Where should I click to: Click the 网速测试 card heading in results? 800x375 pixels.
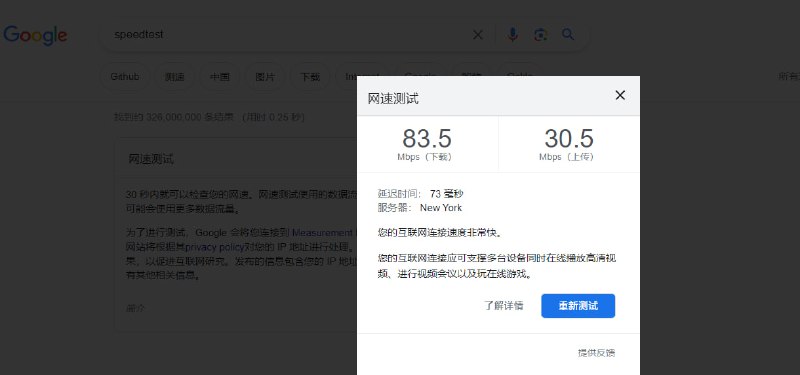click(151, 159)
